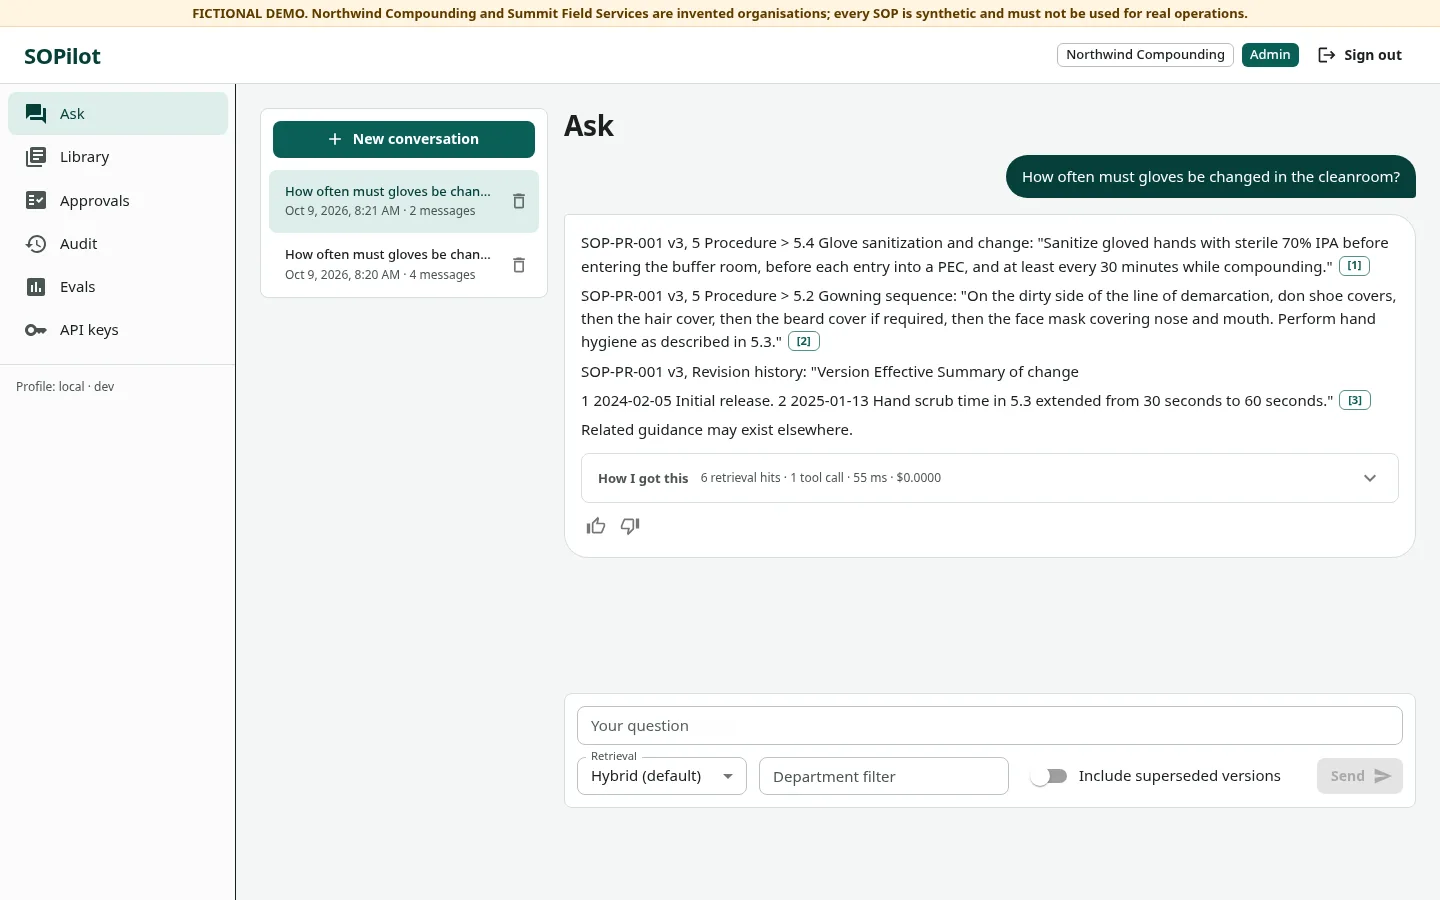This screenshot has height=900, width=1440.
Task: Click API keys label in sidebar
Action: (89, 330)
